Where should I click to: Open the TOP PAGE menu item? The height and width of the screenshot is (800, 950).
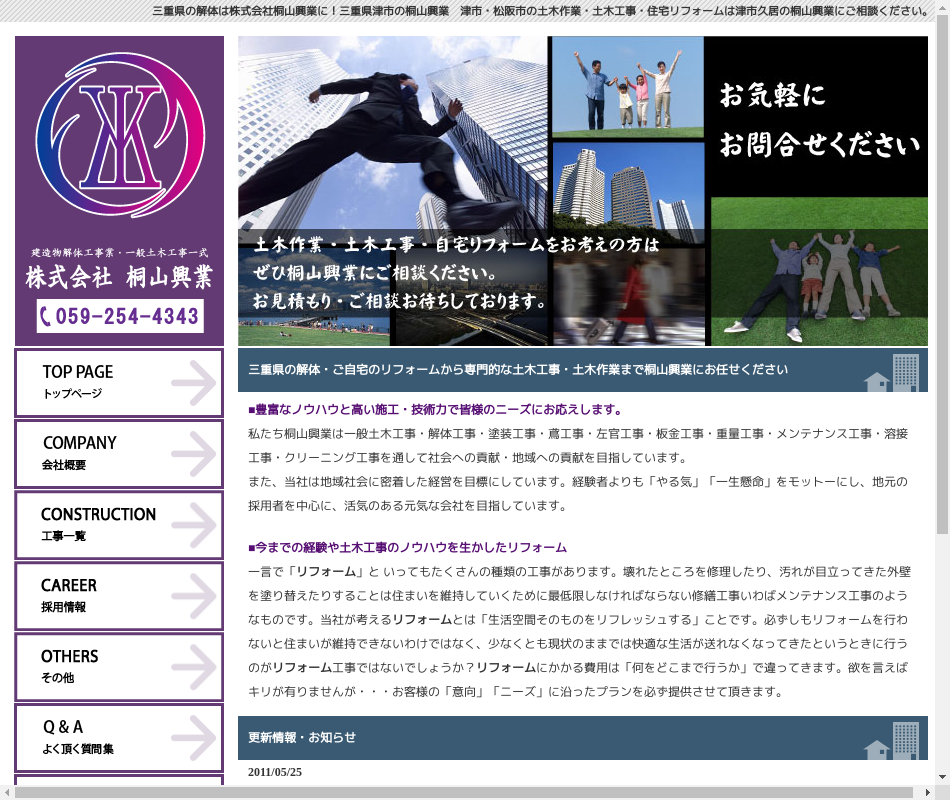pyautogui.click(x=119, y=383)
